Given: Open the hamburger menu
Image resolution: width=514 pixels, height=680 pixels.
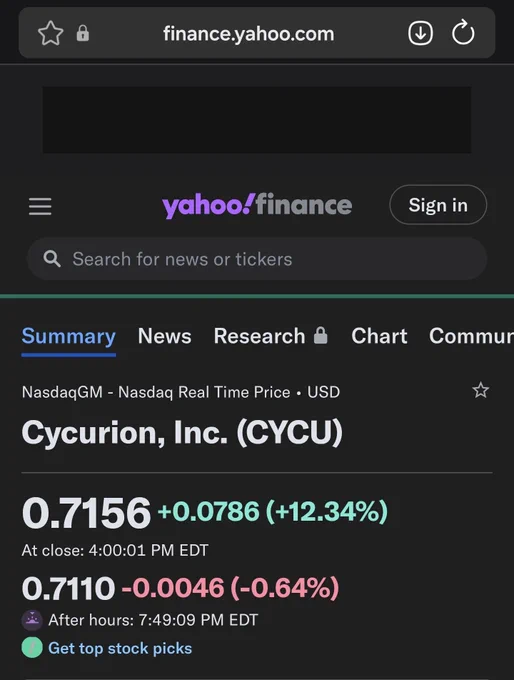Looking at the screenshot, I should [40, 206].
